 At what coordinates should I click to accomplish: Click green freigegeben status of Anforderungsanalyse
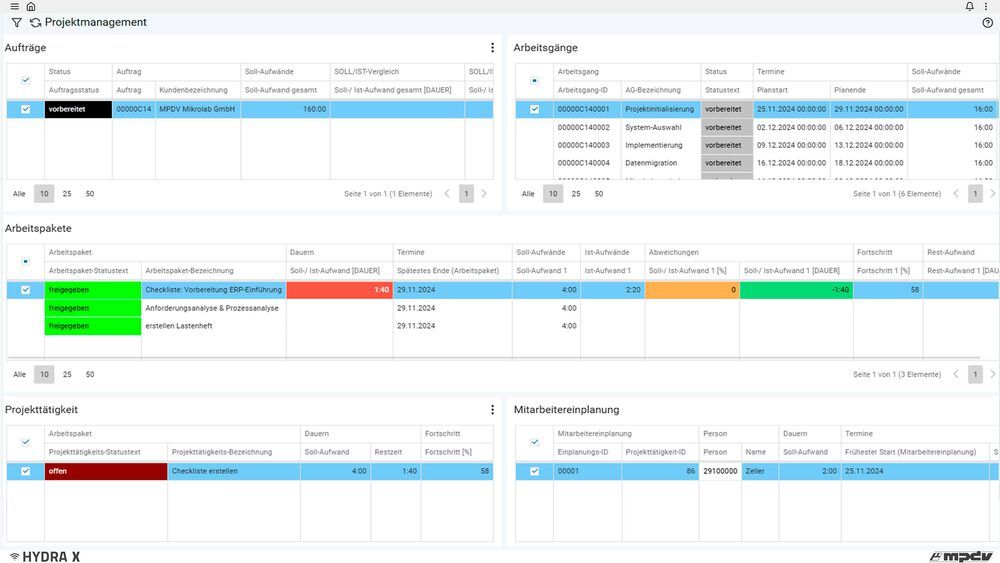click(92, 308)
